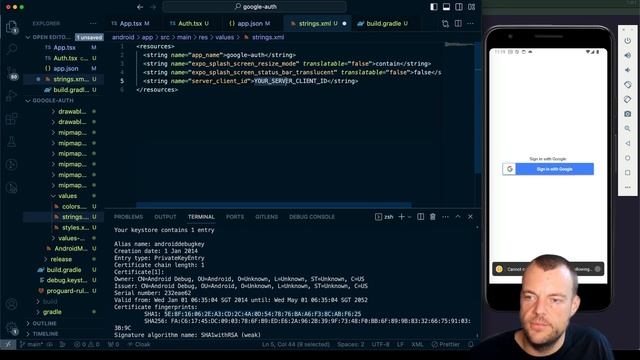Switch to the Auth.tsx editor tab

coord(189,24)
